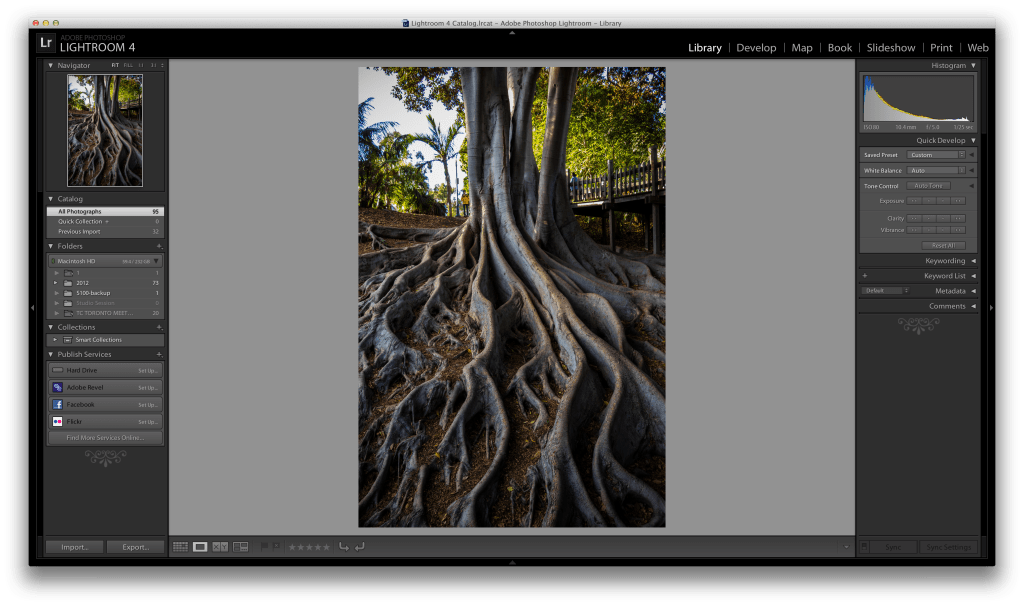Image resolution: width=1024 pixels, height=606 pixels.
Task: Click the Adobe Revel service icon
Action: pyautogui.click(x=57, y=387)
